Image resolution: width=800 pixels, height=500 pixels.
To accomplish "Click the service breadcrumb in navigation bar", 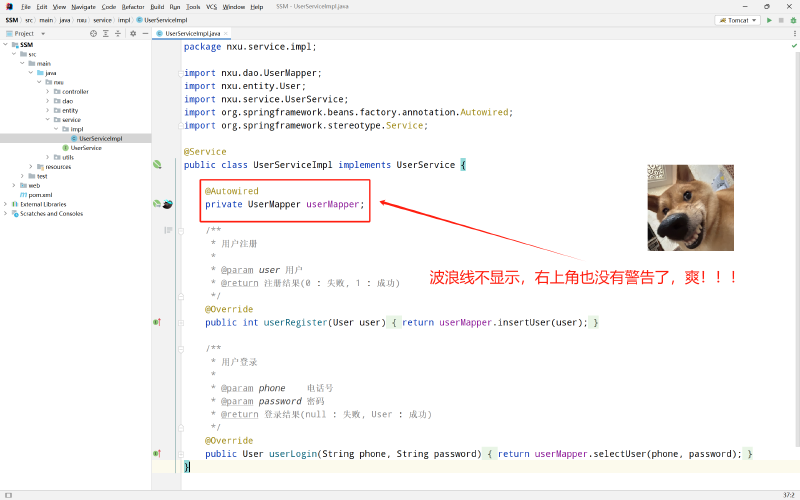I will [x=102, y=20].
